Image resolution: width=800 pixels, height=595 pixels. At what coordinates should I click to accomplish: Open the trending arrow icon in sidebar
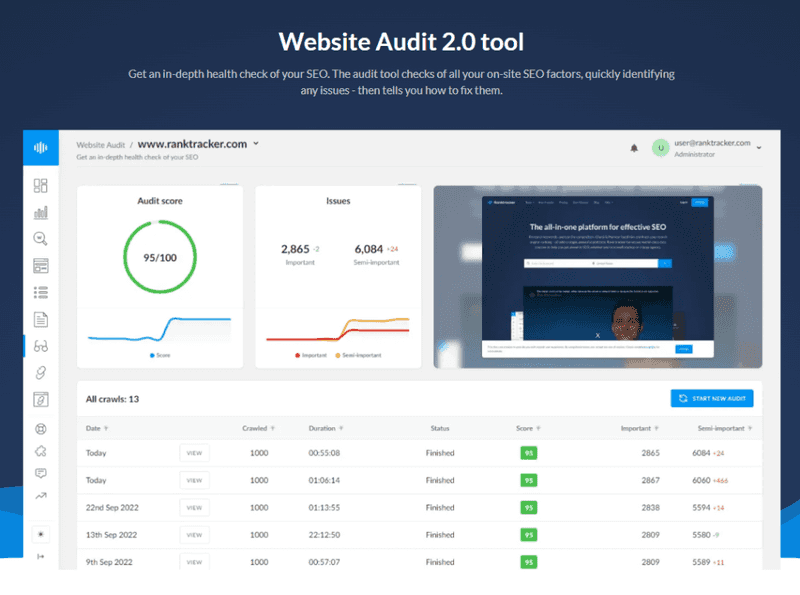41,495
